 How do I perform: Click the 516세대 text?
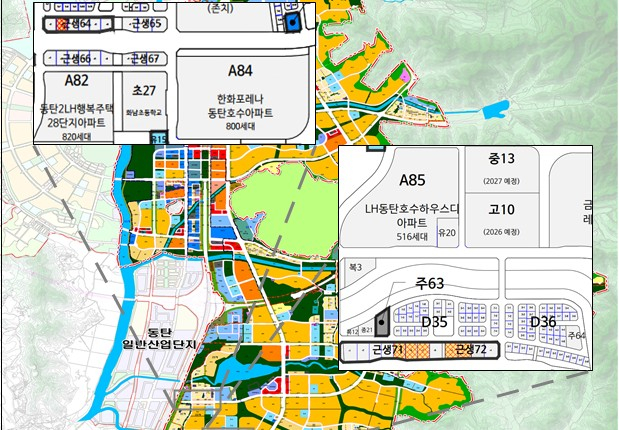coord(412,237)
